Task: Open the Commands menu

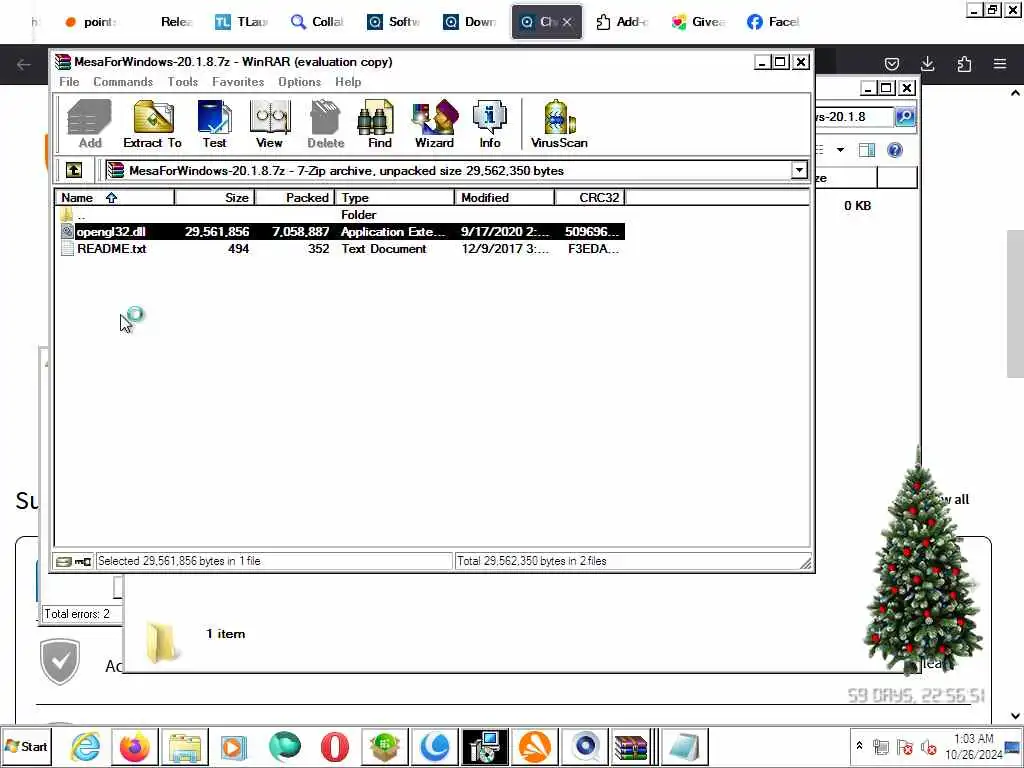Action: point(123,82)
